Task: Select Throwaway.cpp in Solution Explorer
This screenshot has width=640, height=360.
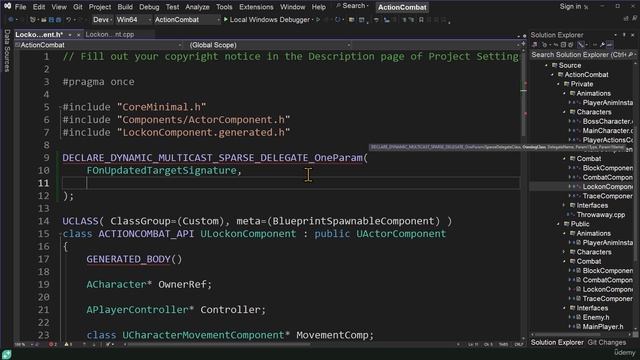Action: tap(600, 215)
